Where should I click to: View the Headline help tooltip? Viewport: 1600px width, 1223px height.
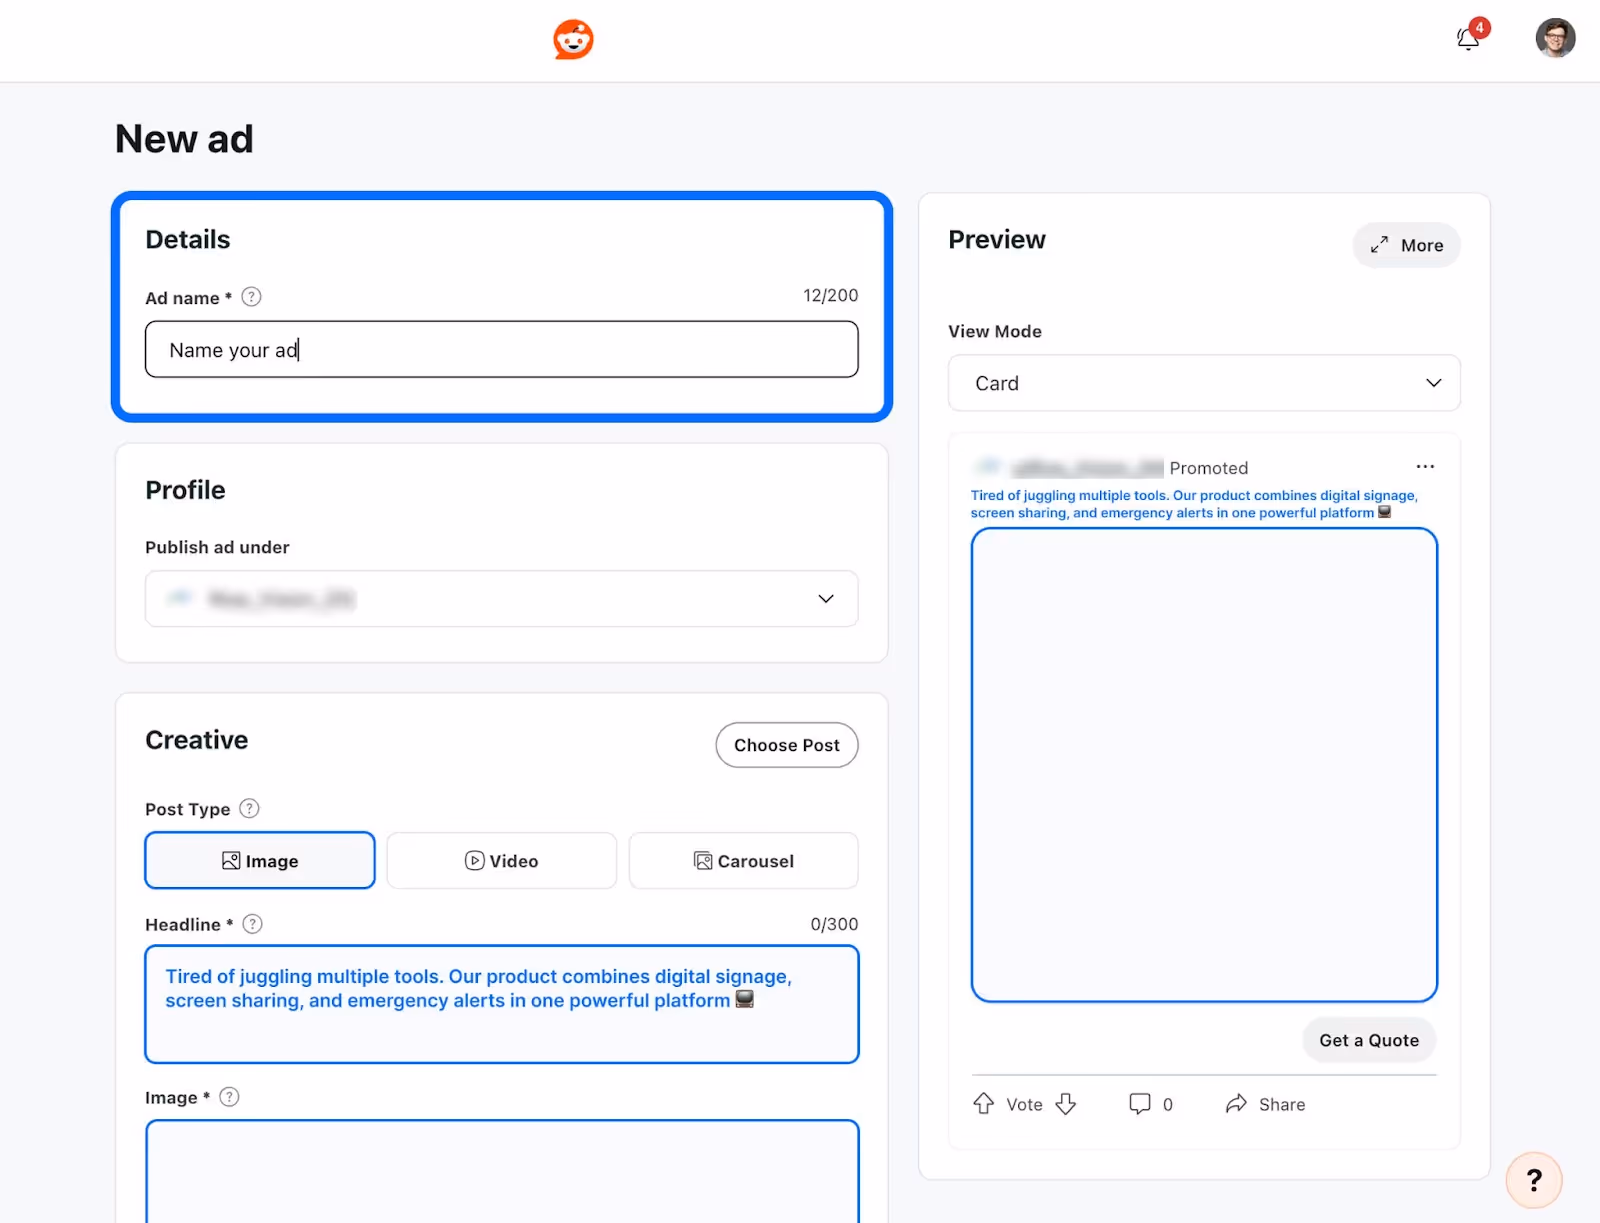point(252,923)
